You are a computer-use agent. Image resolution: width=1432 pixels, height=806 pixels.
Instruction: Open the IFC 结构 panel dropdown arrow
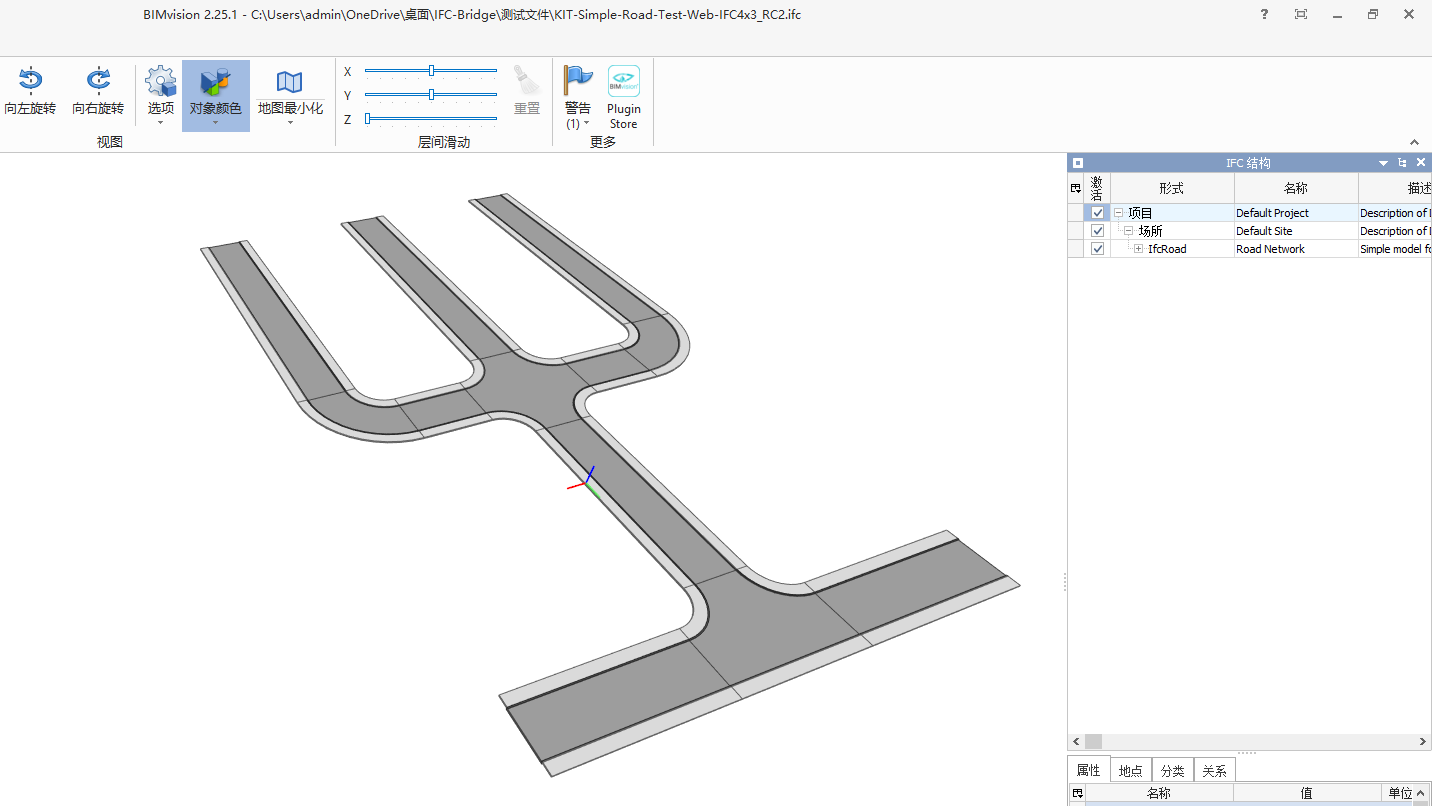tap(1384, 163)
